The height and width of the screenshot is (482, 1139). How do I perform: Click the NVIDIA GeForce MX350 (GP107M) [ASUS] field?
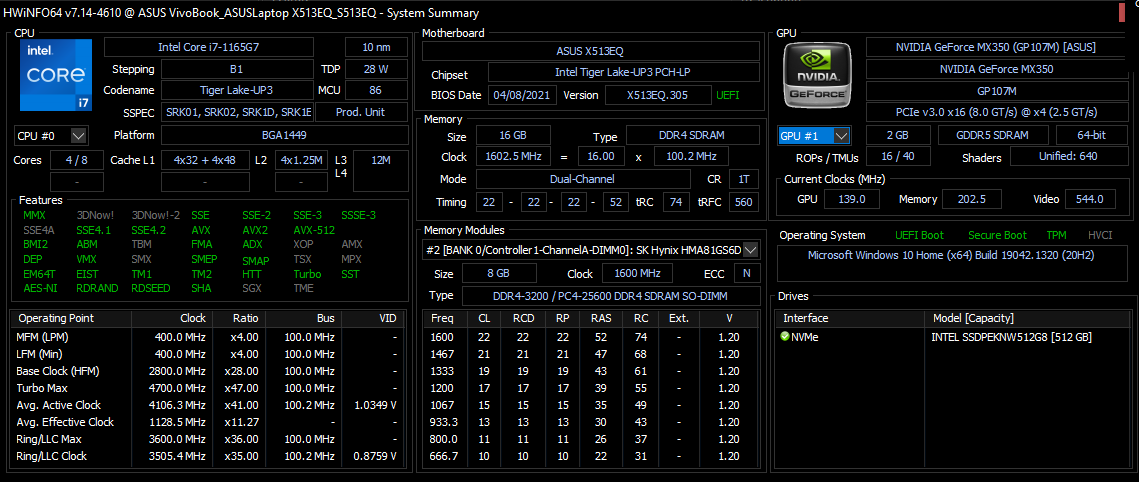tap(999, 47)
